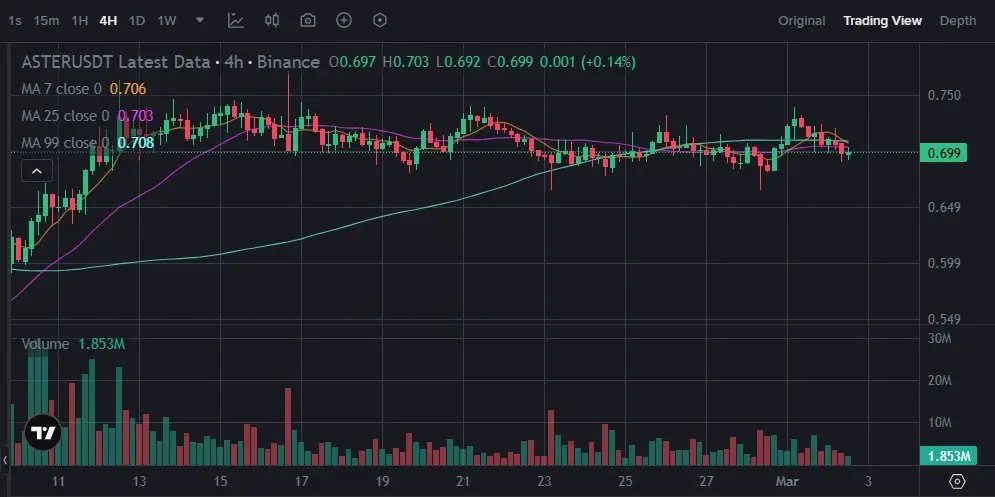Select the 1H timeframe
Viewport: 995px width, 497px height.
pyautogui.click(x=79, y=20)
